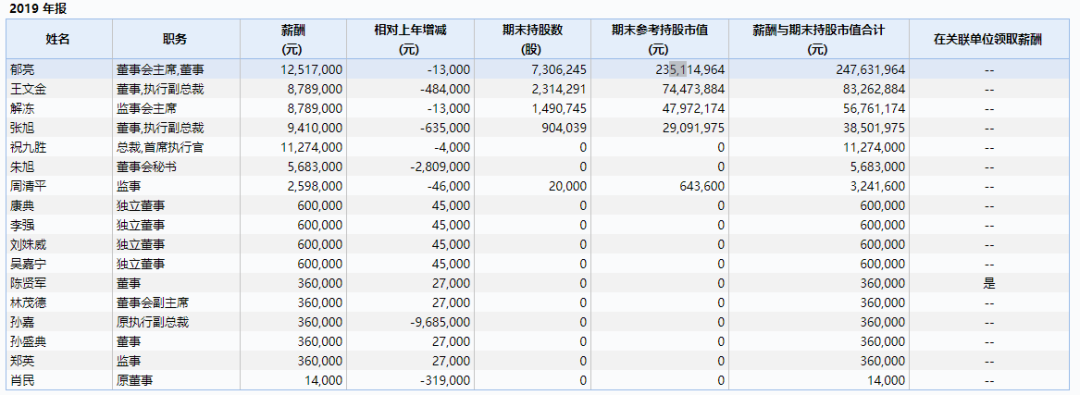Click salary value 14,000 in 薪酬 column
Image resolution: width=1080 pixels, height=395 pixels.
click(324, 380)
